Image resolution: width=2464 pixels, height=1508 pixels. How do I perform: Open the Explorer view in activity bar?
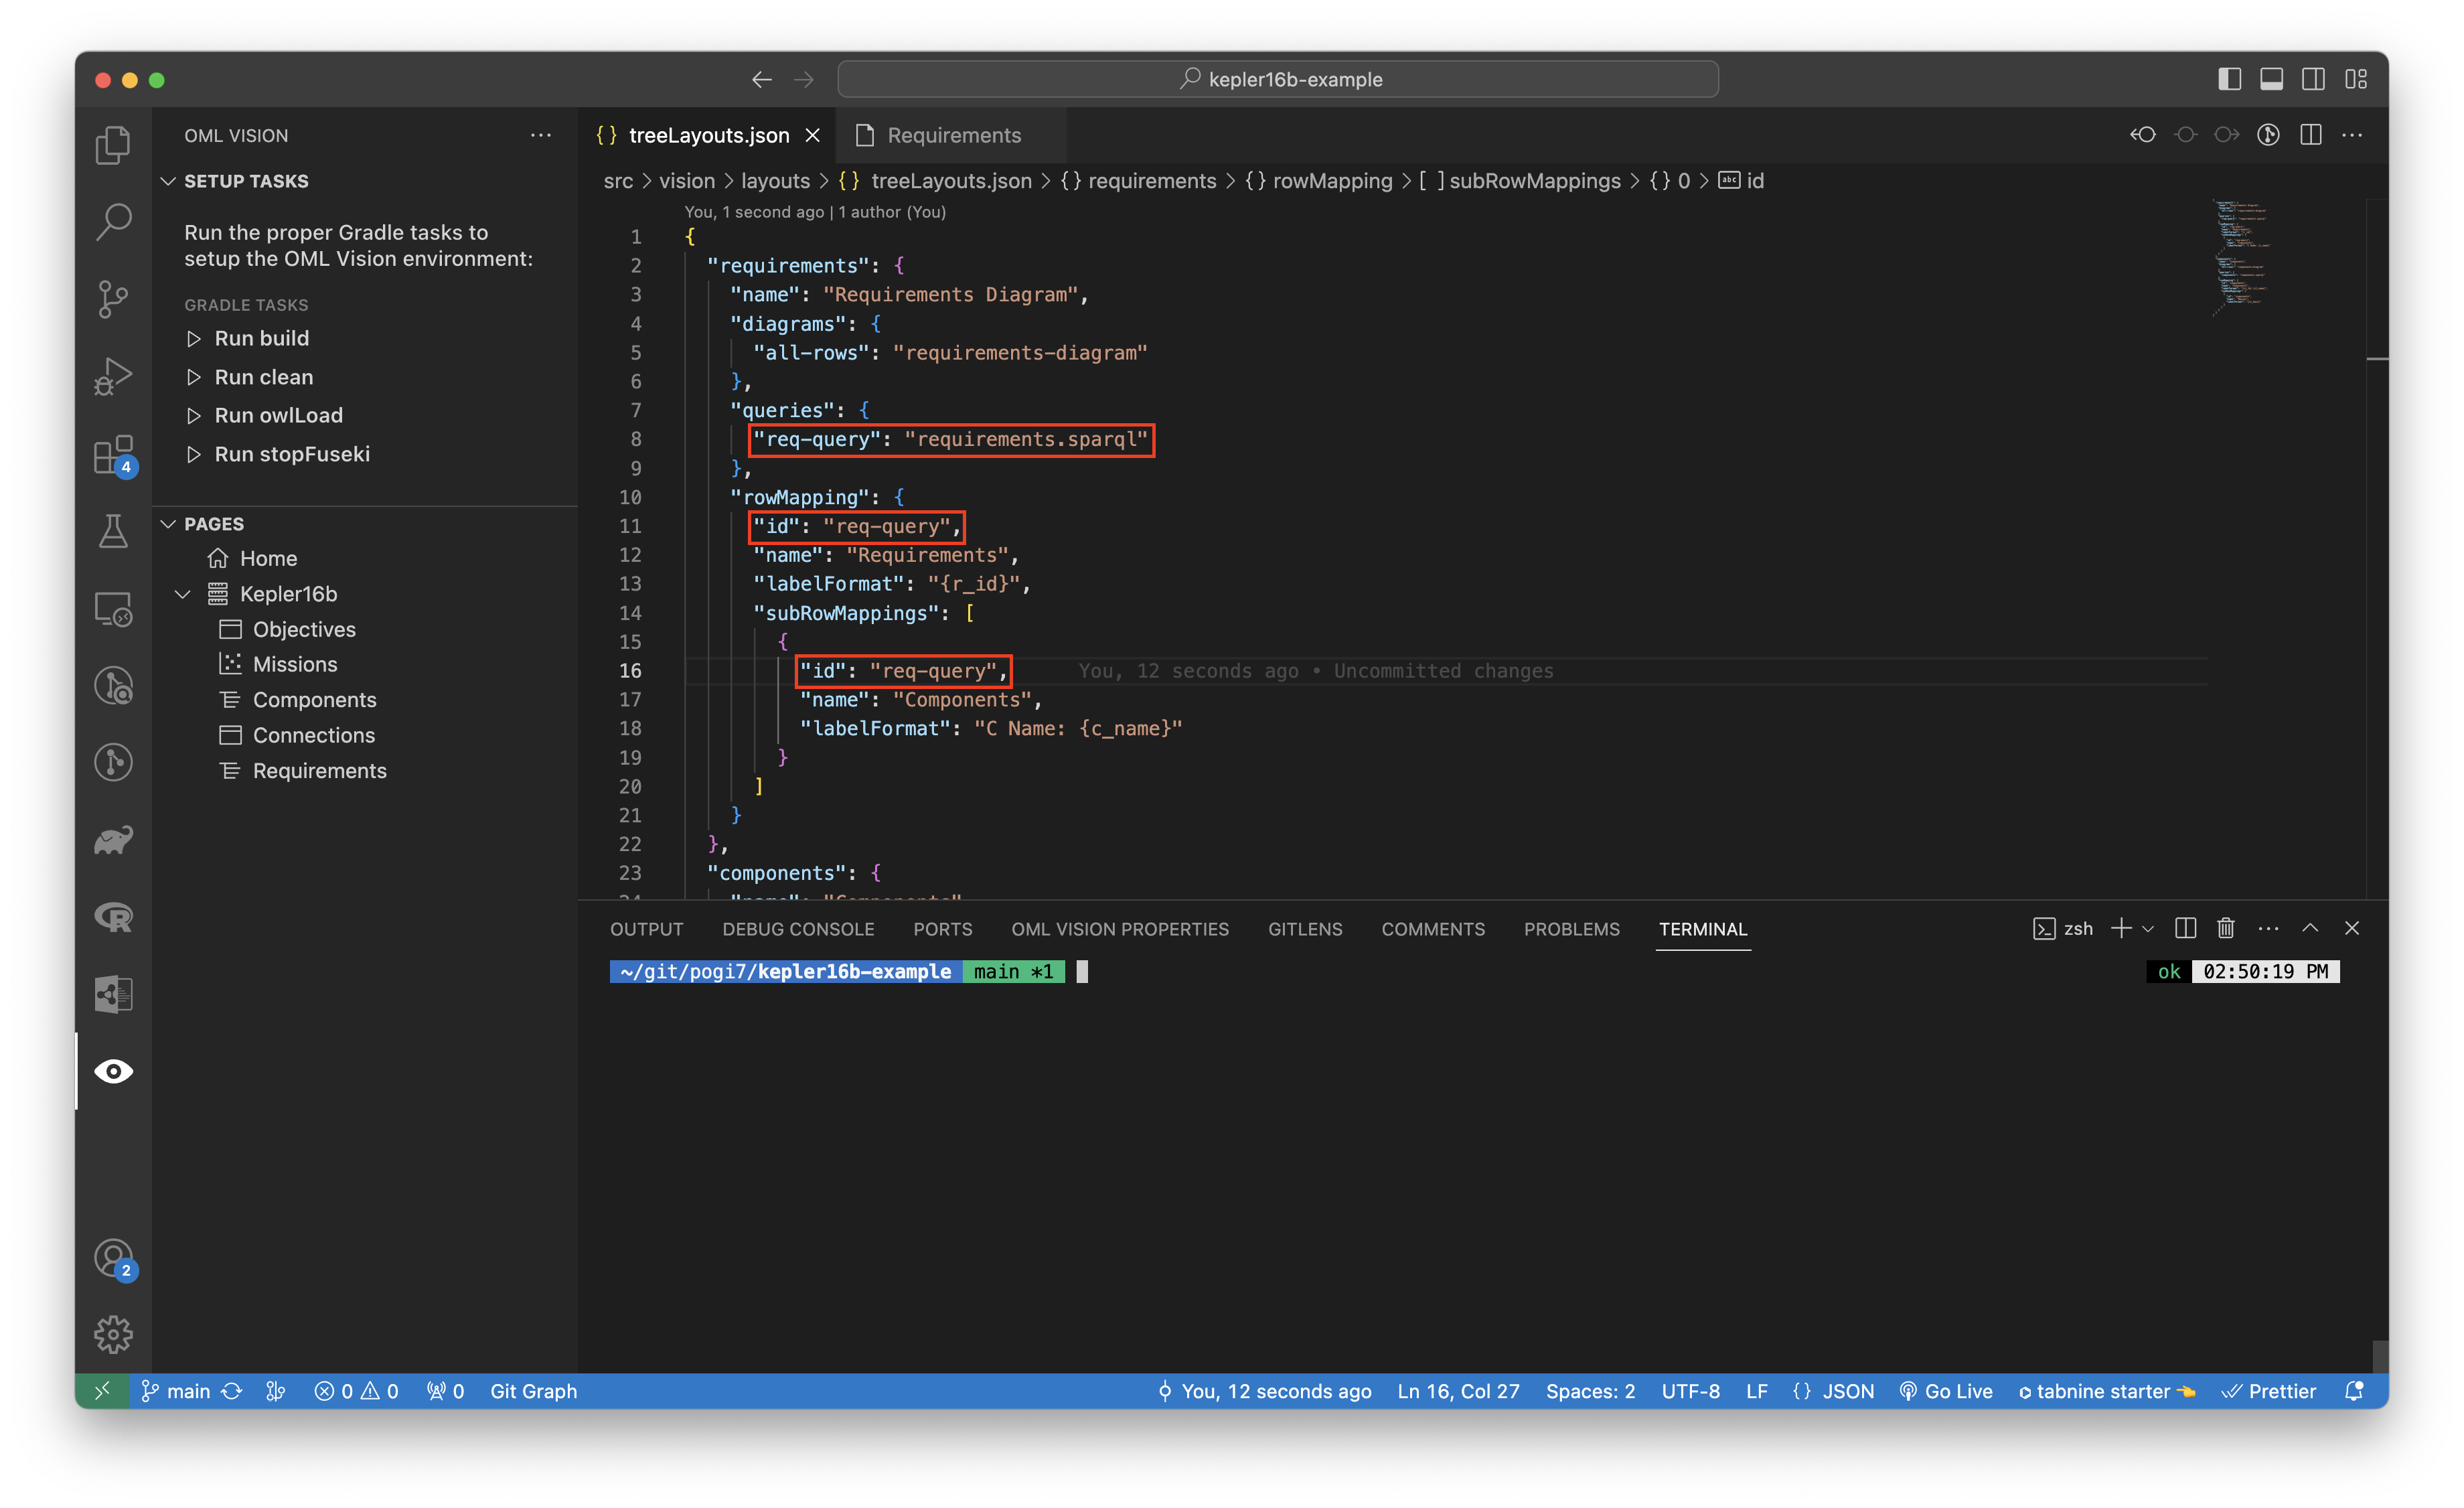pos(113,145)
